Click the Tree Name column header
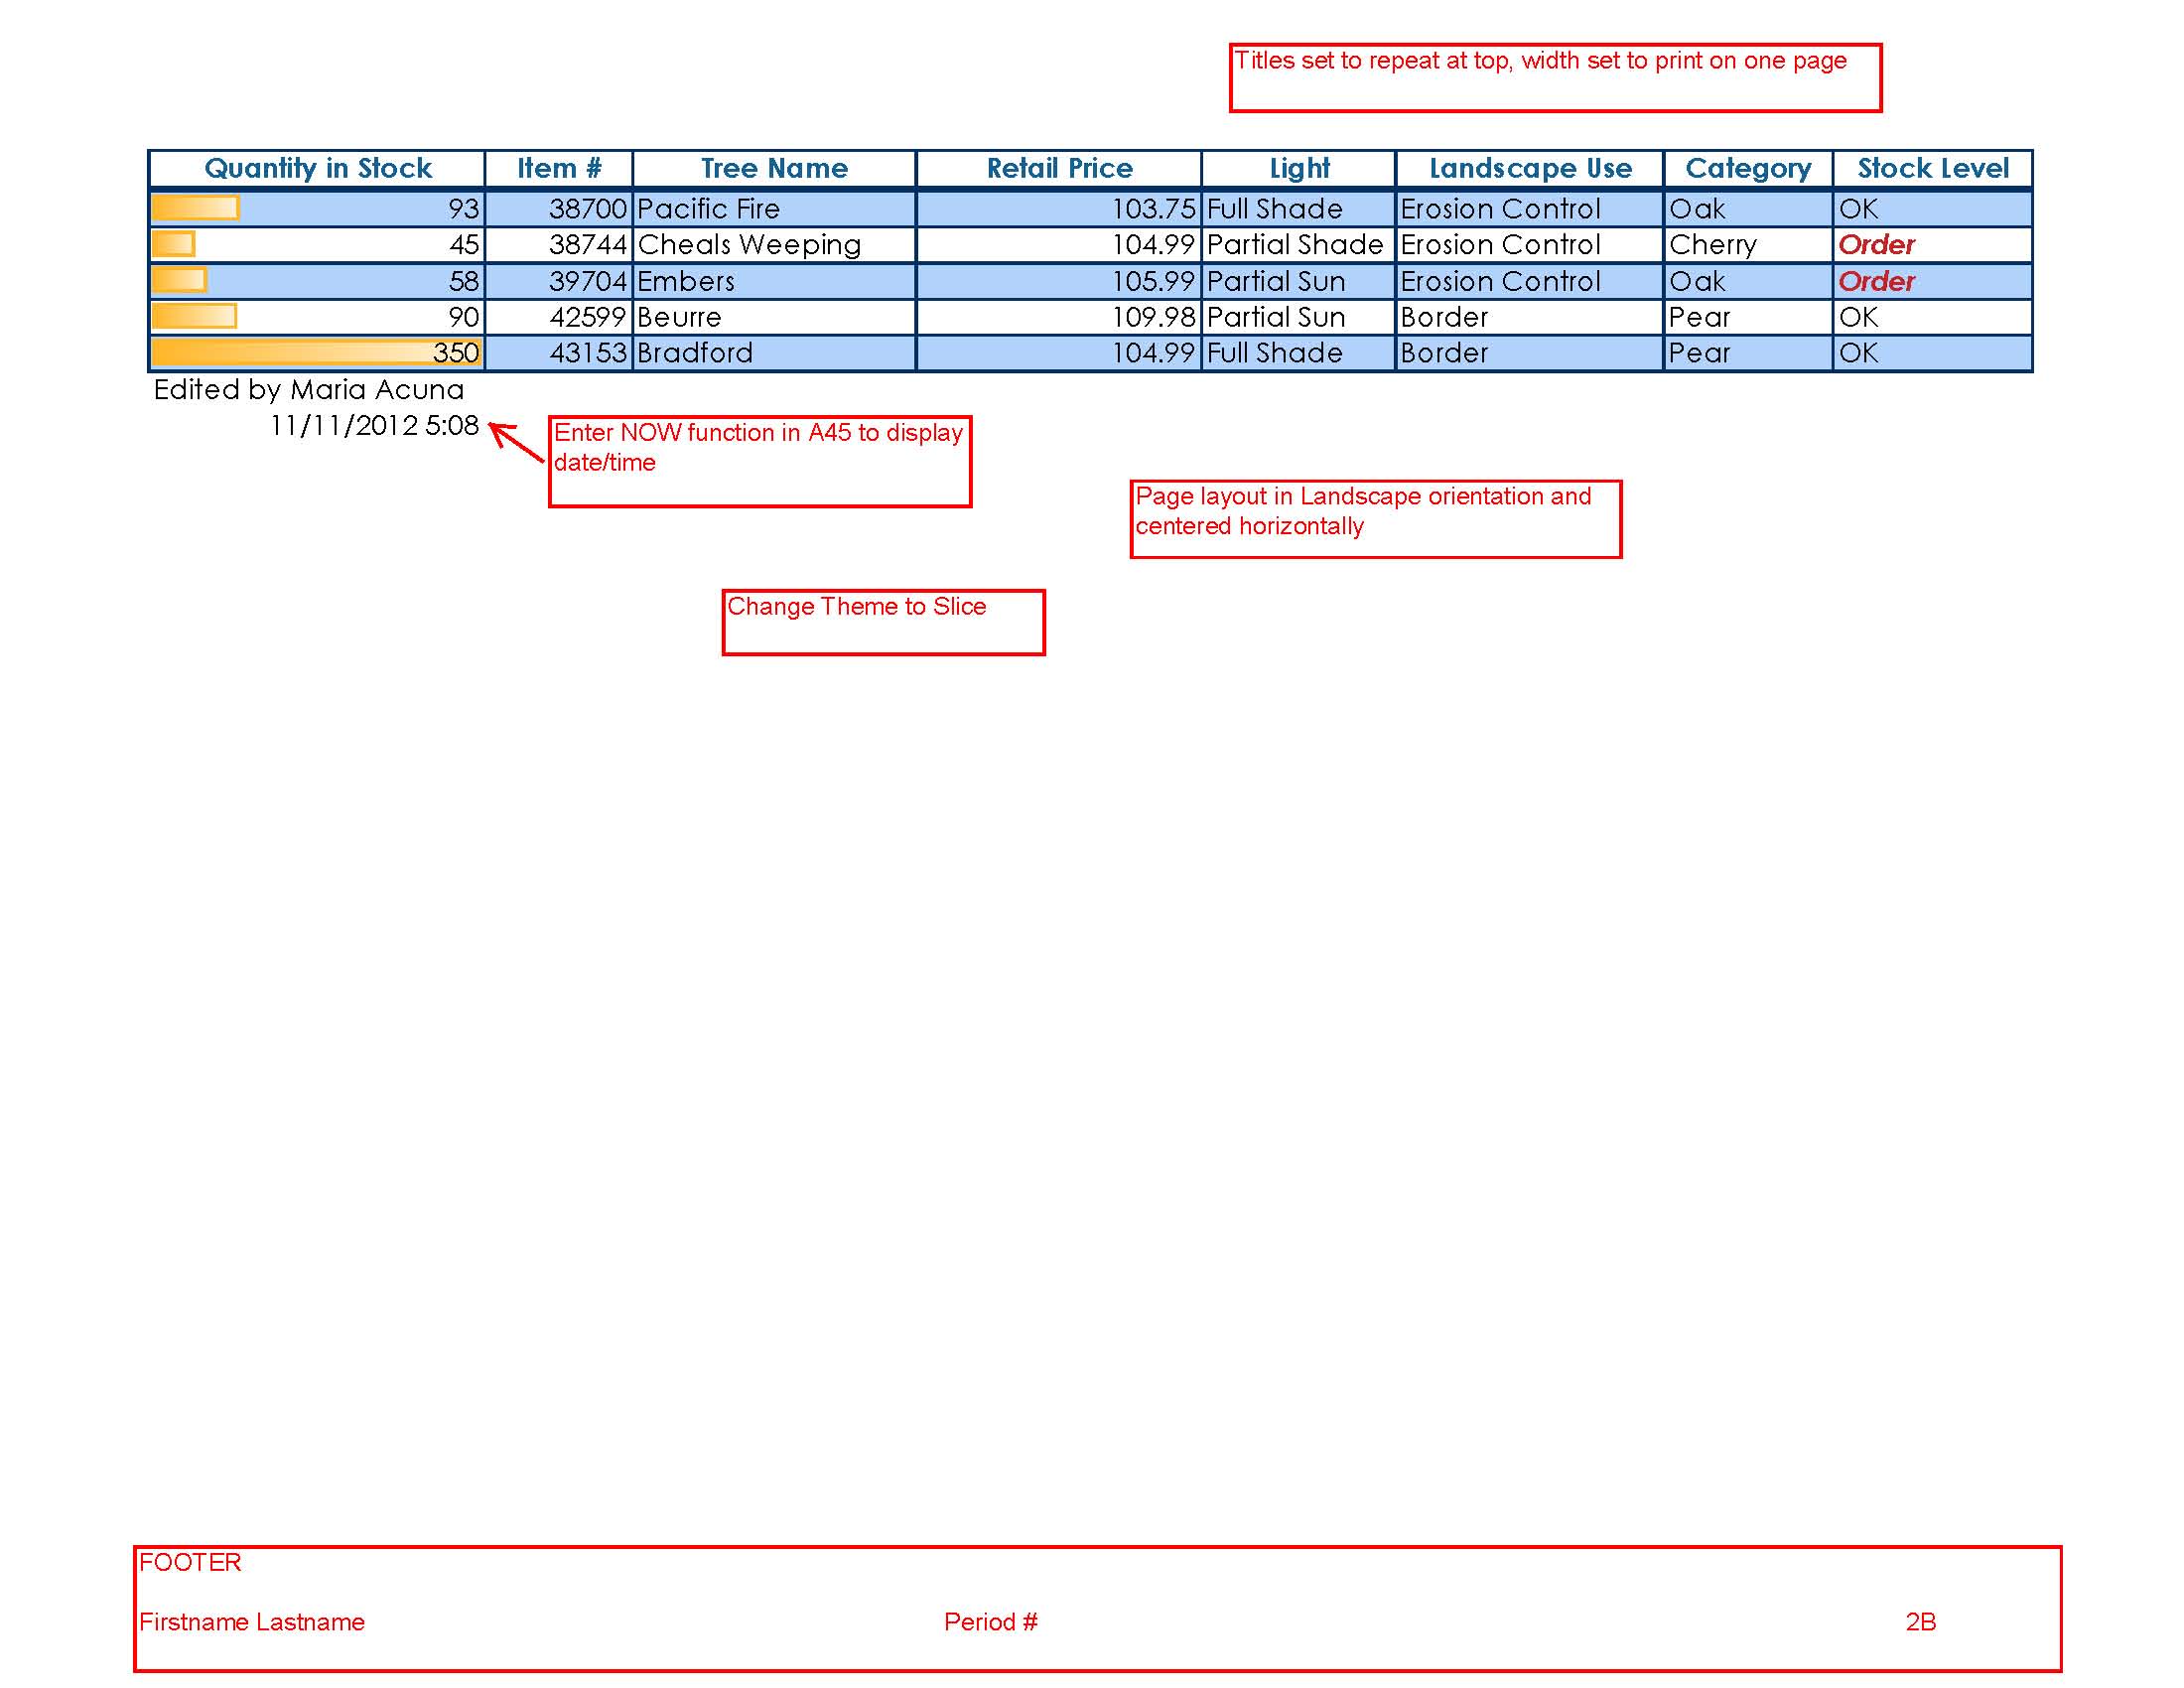 click(x=774, y=169)
